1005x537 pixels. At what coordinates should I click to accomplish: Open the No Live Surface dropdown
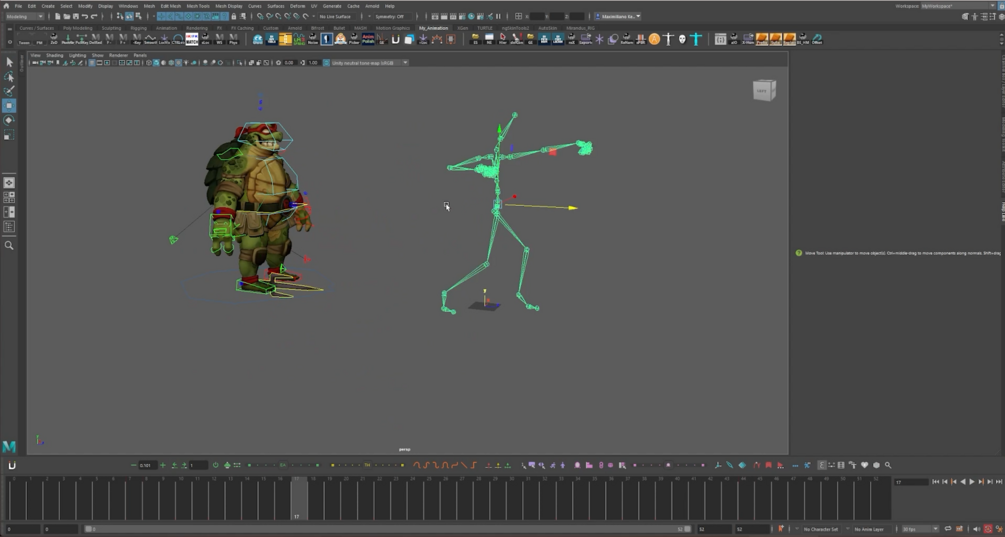pos(337,16)
